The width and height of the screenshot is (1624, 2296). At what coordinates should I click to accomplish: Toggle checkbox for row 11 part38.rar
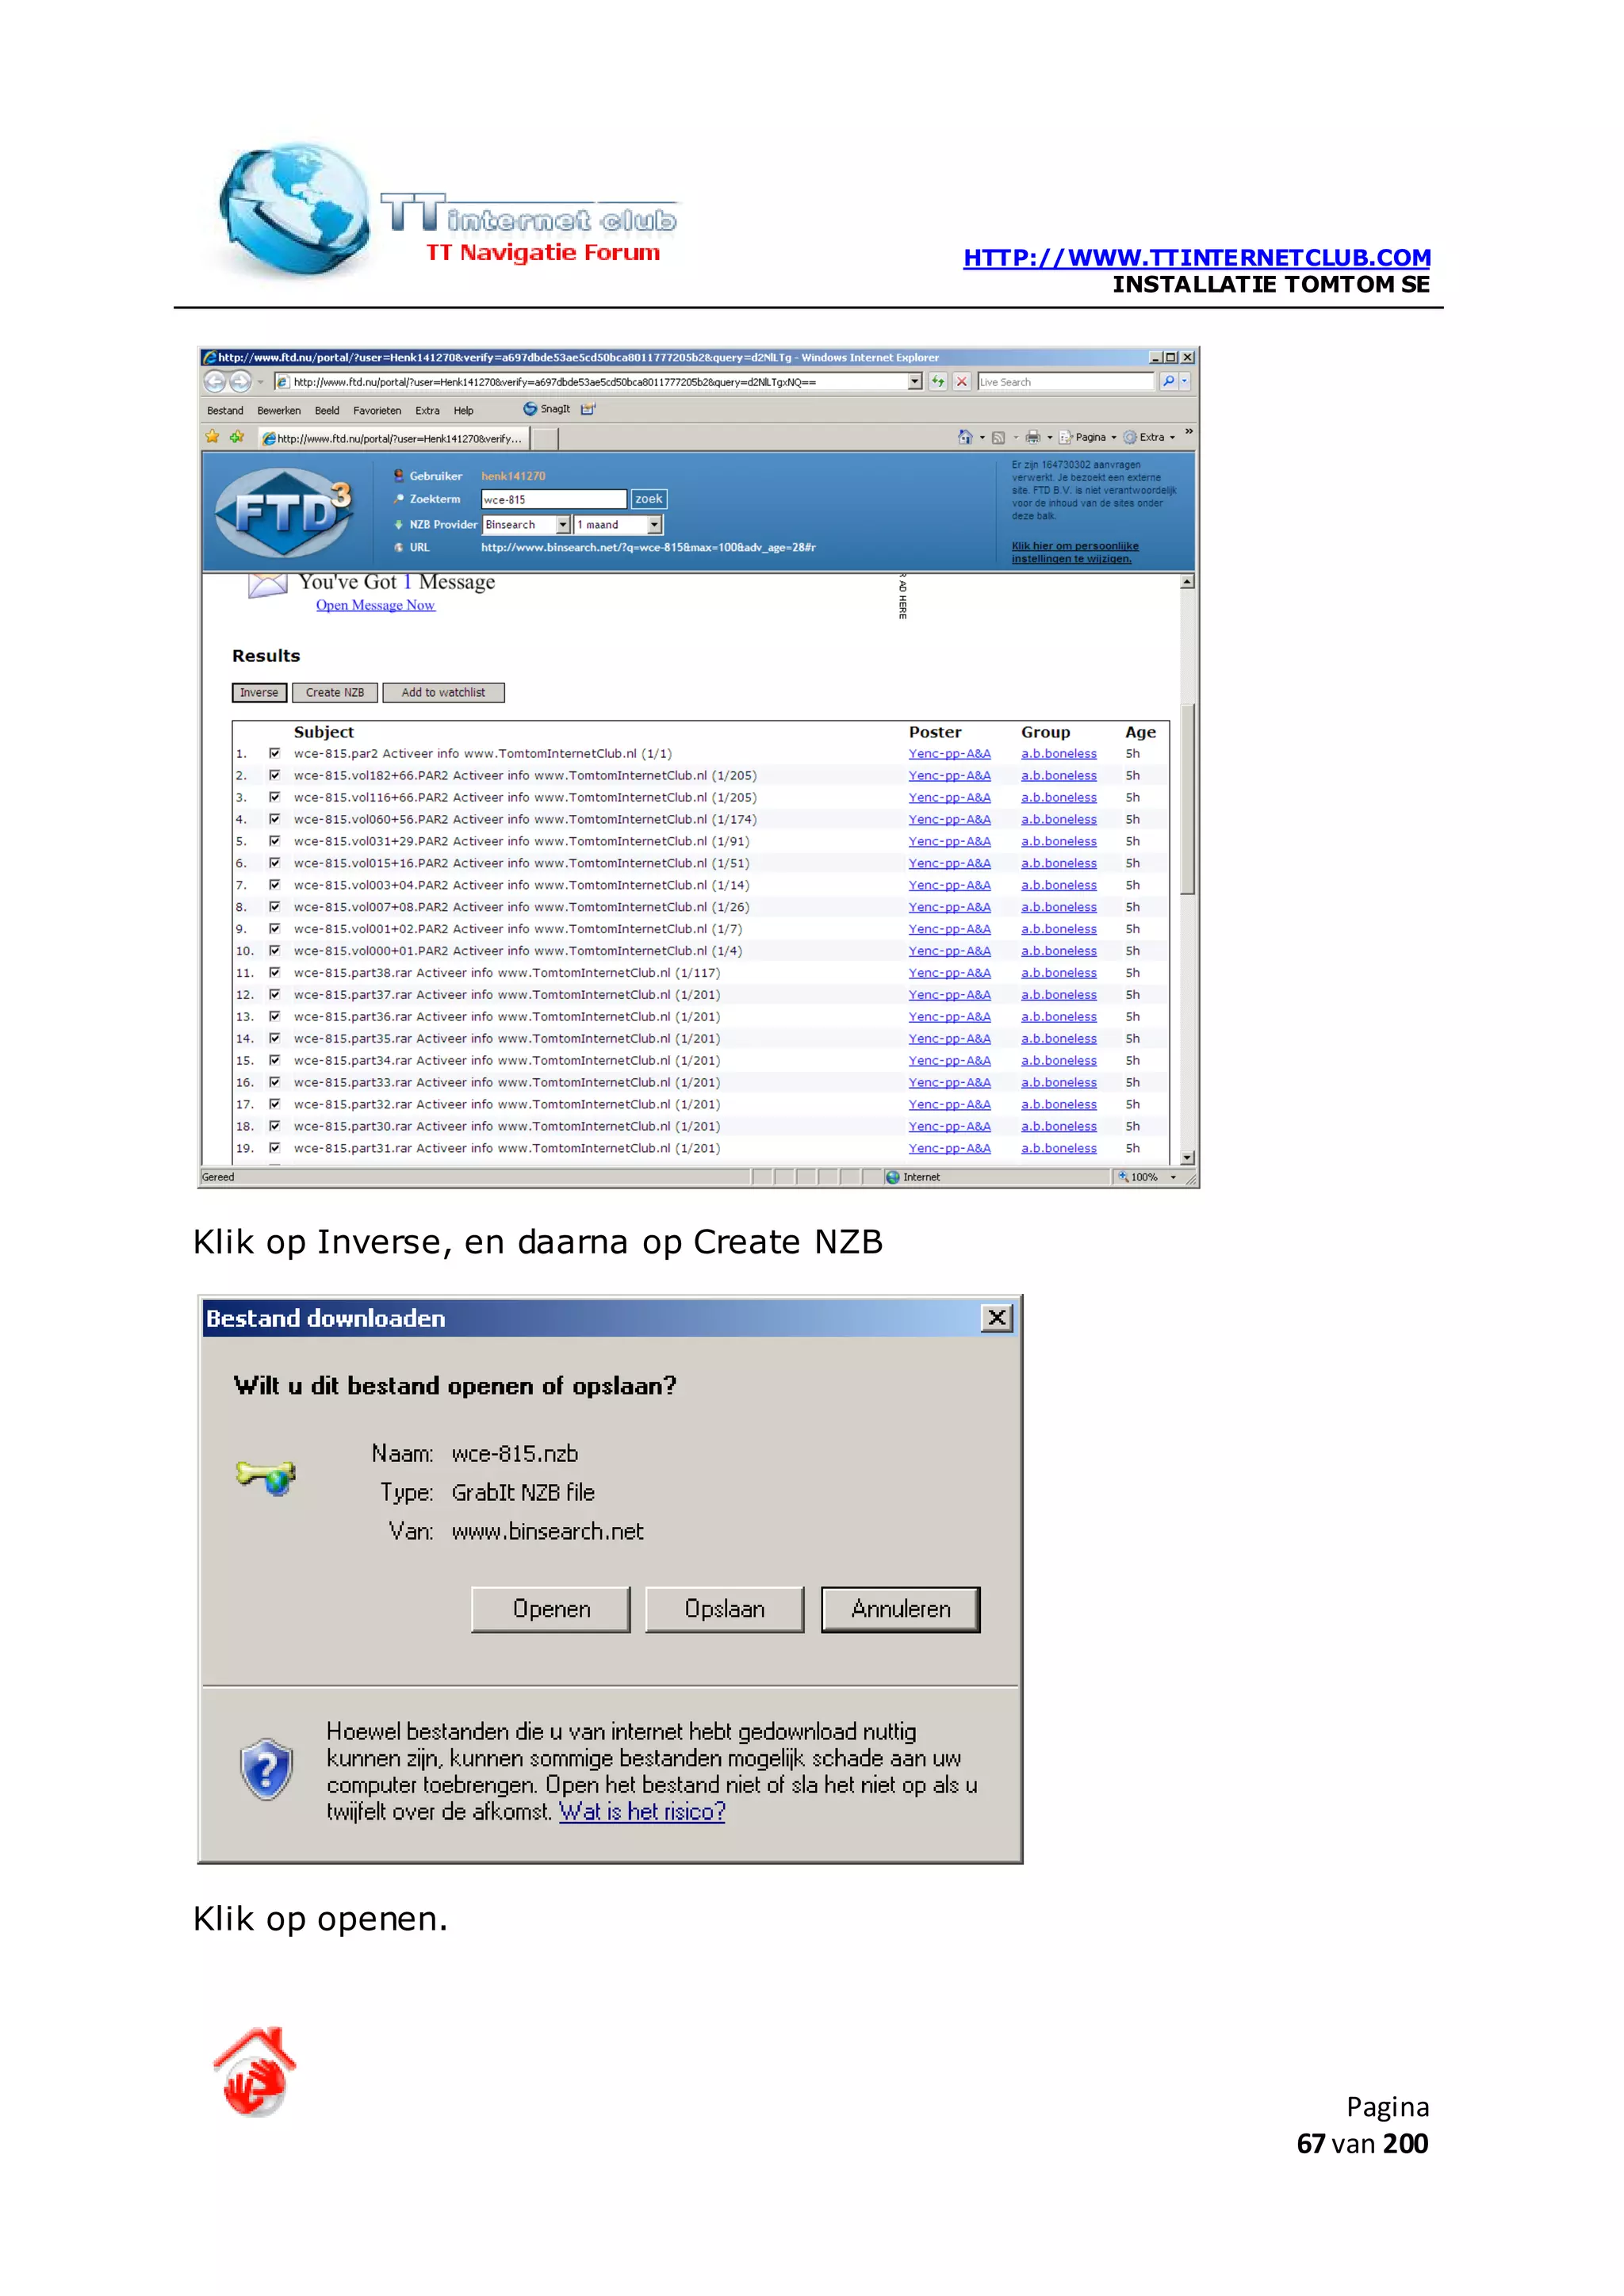[275, 972]
